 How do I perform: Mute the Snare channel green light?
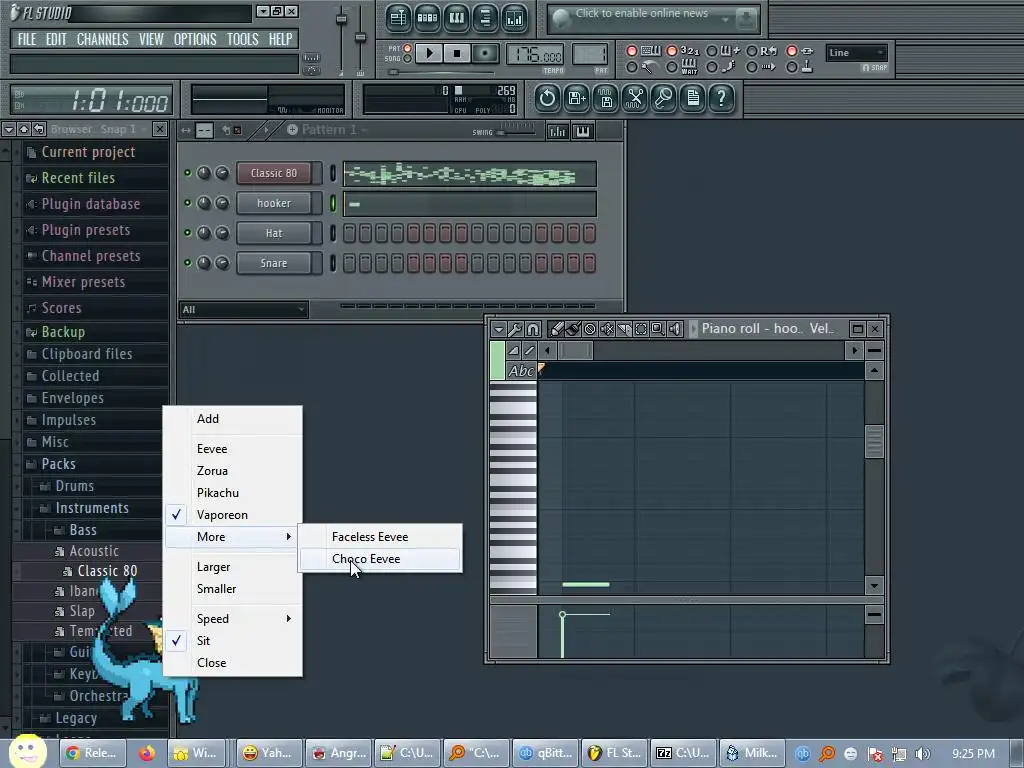(x=187, y=263)
